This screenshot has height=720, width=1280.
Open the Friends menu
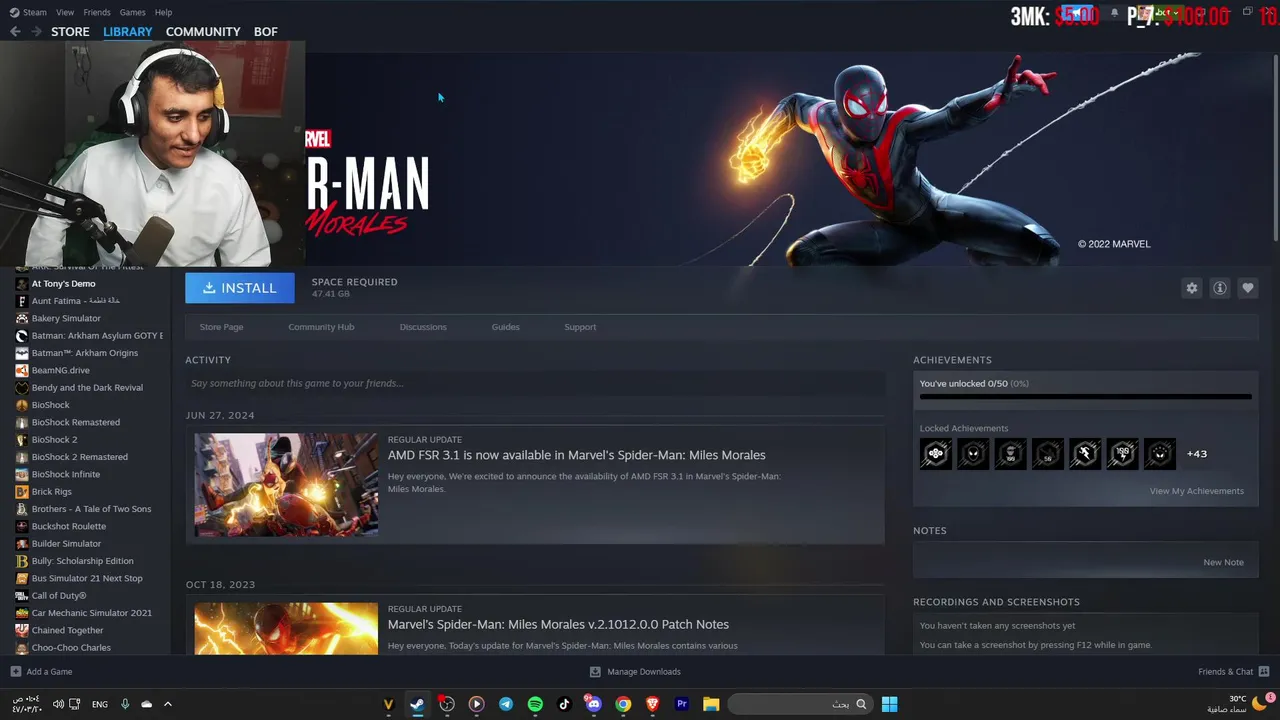(x=97, y=12)
